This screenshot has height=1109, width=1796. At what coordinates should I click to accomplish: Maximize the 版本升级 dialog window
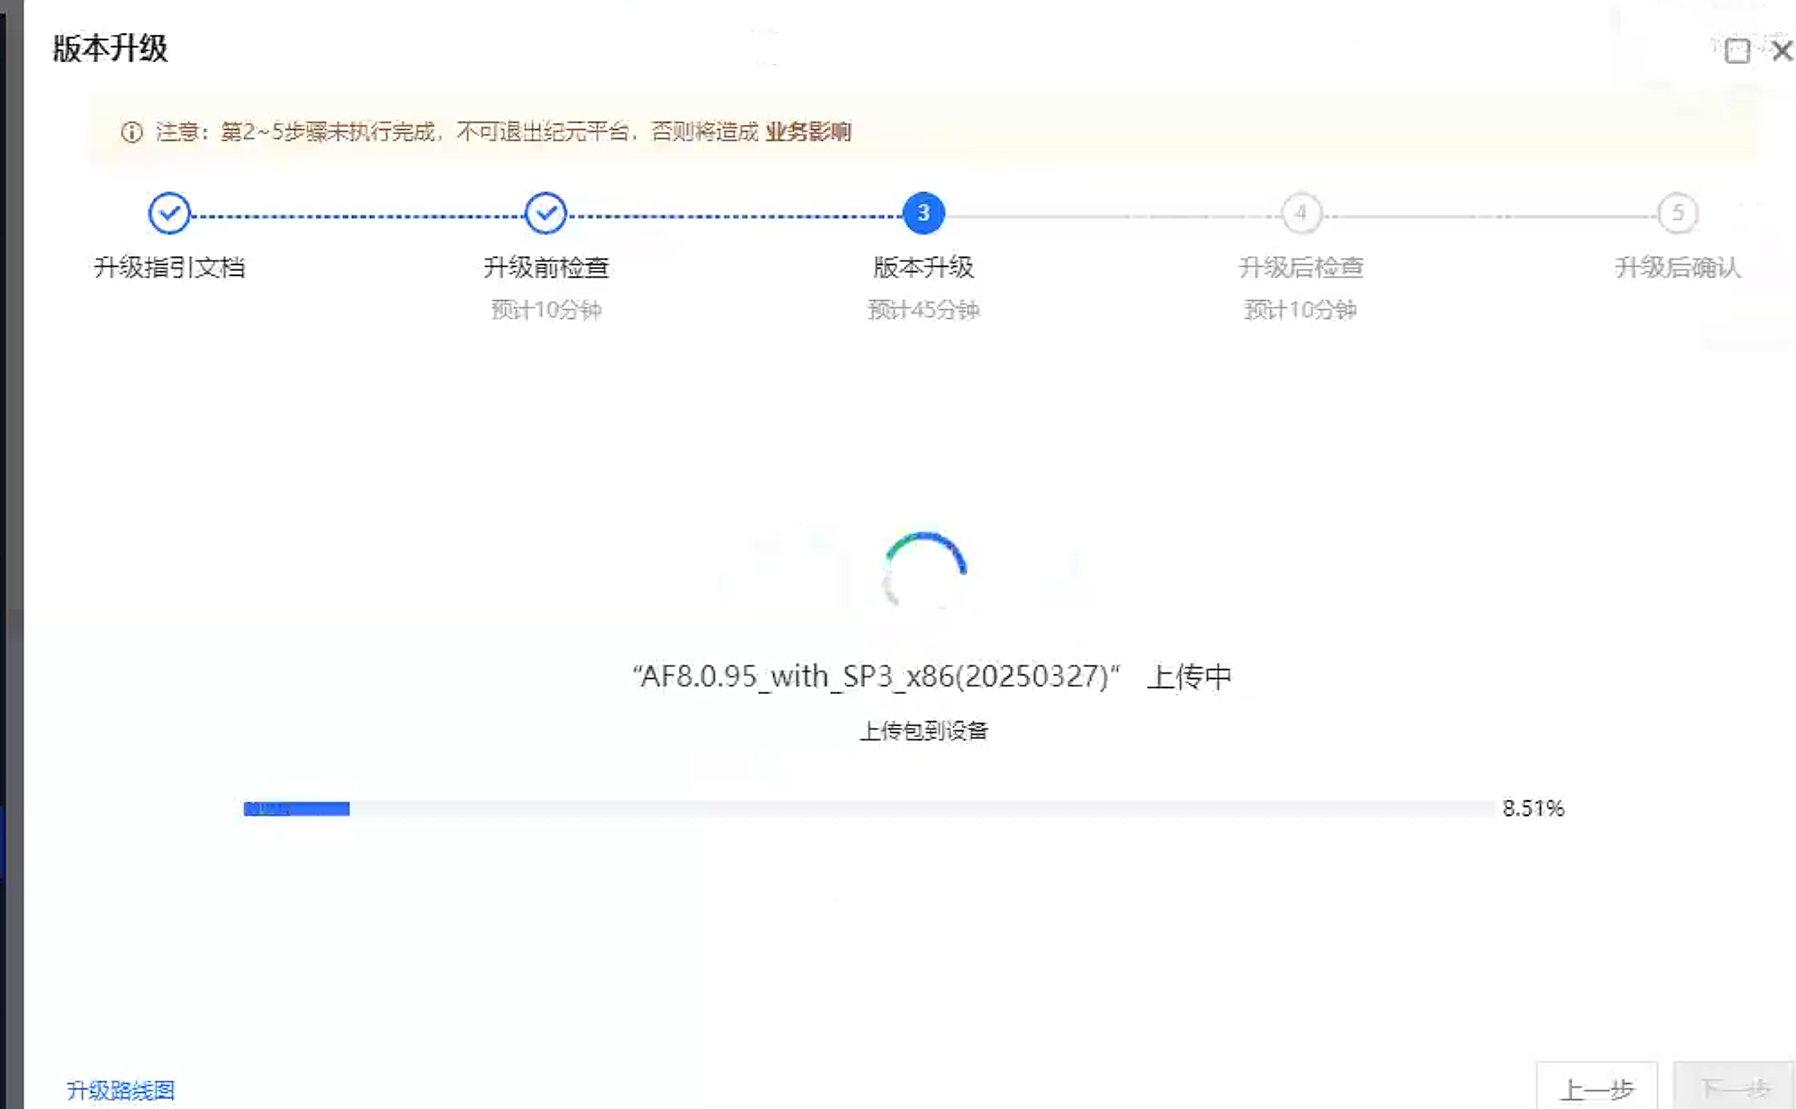[1737, 51]
